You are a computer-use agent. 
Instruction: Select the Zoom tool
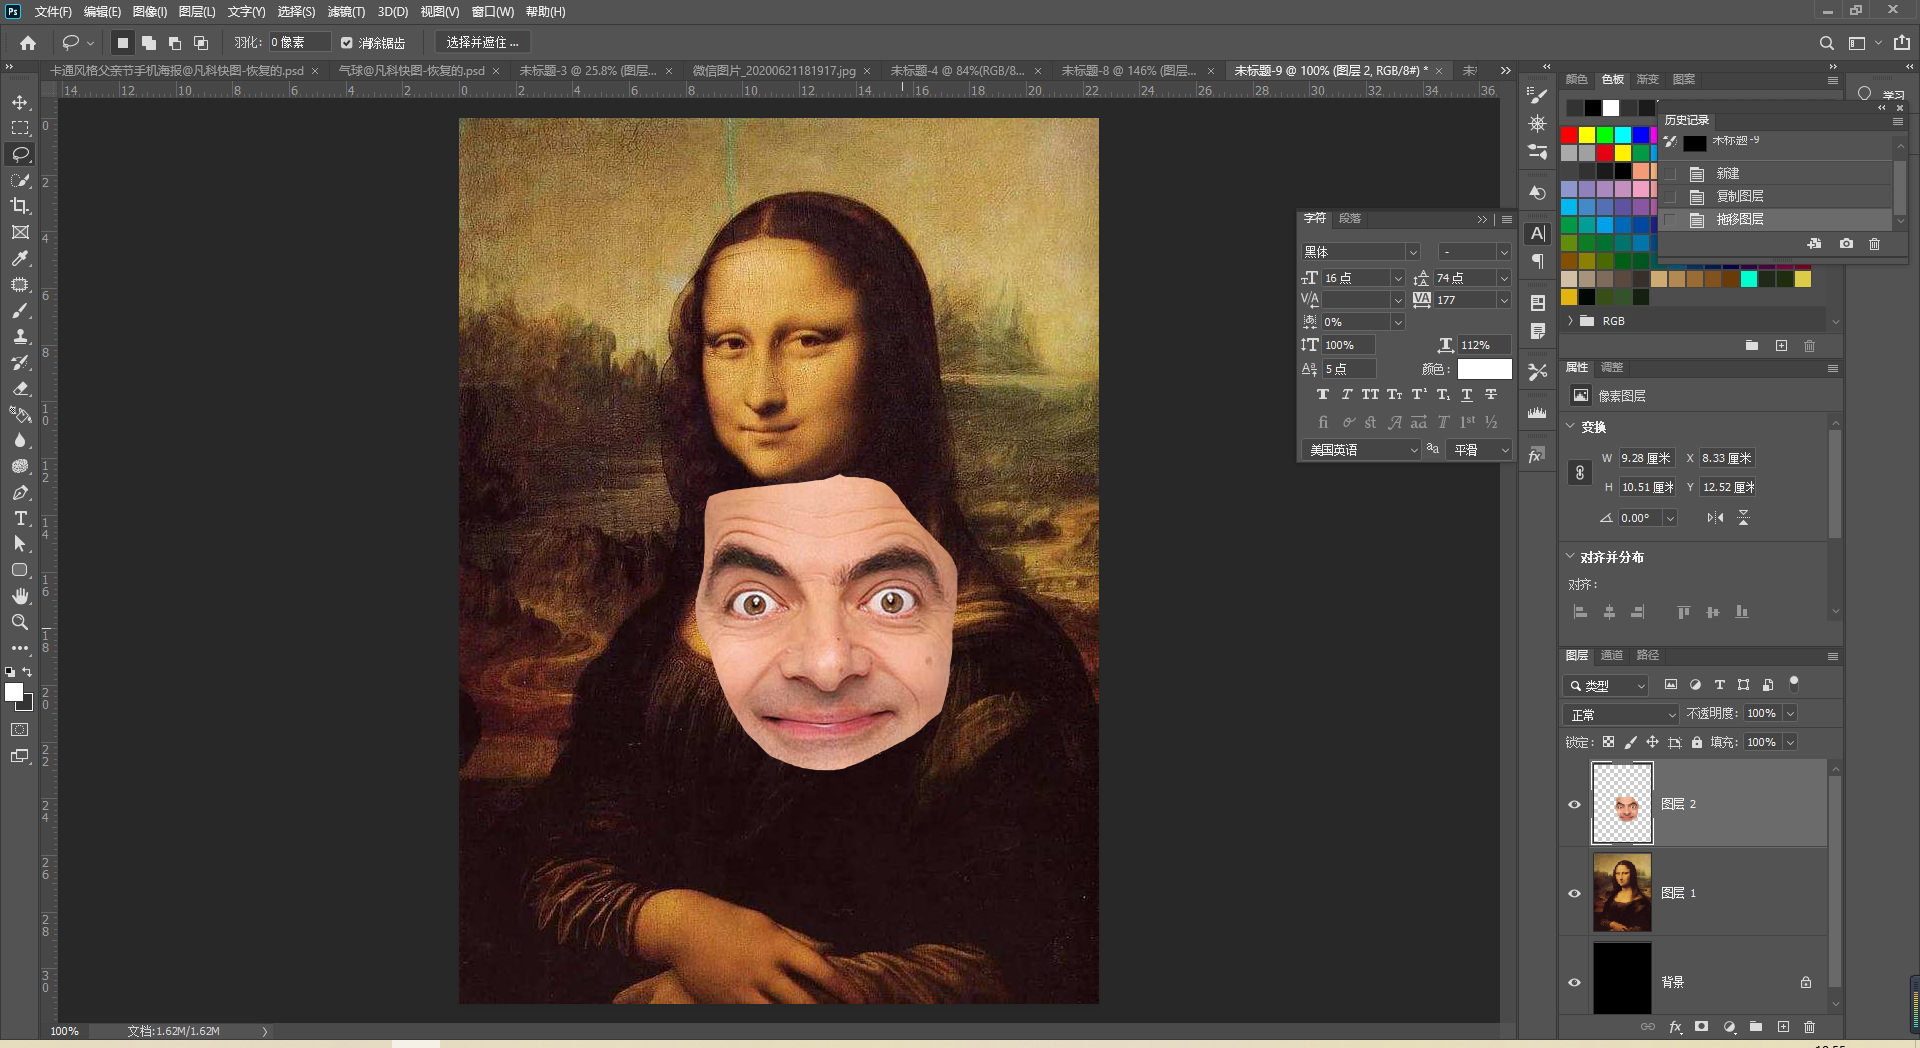[20, 622]
